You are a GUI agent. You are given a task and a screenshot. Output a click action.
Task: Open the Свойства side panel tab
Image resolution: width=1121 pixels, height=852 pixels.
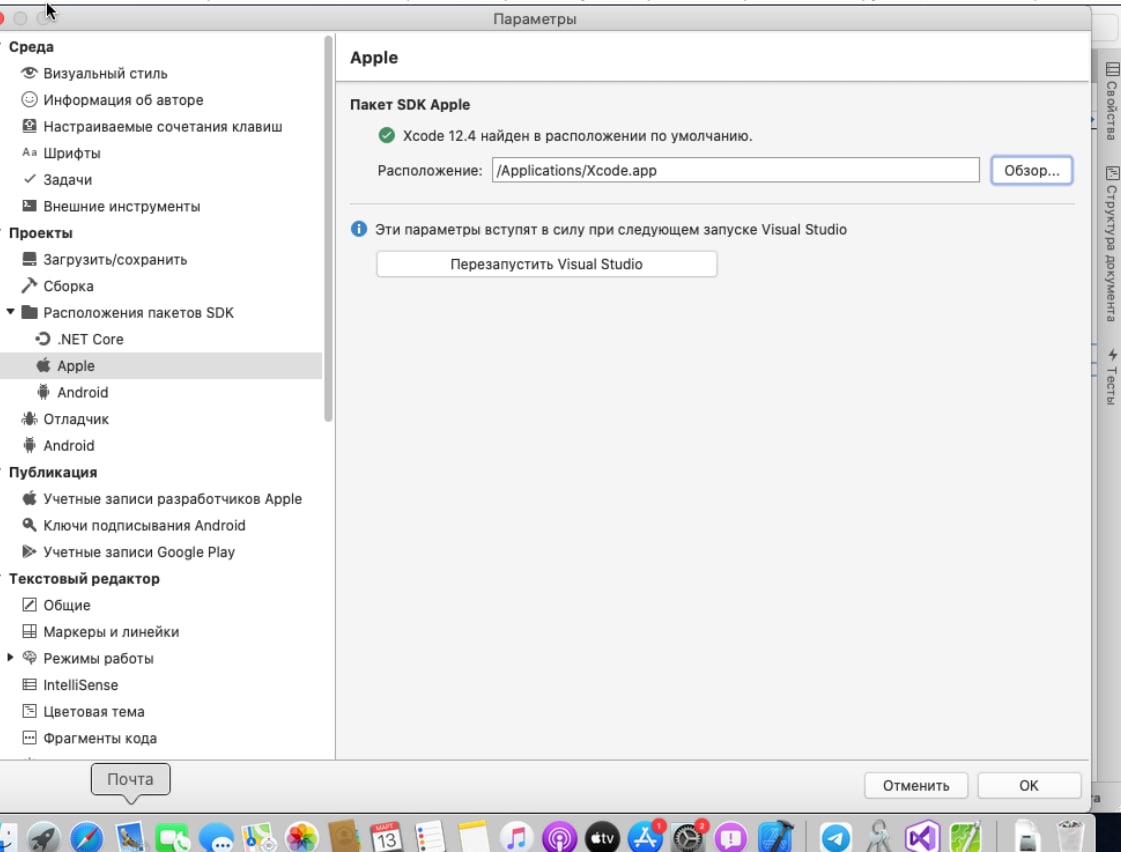click(1112, 101)
